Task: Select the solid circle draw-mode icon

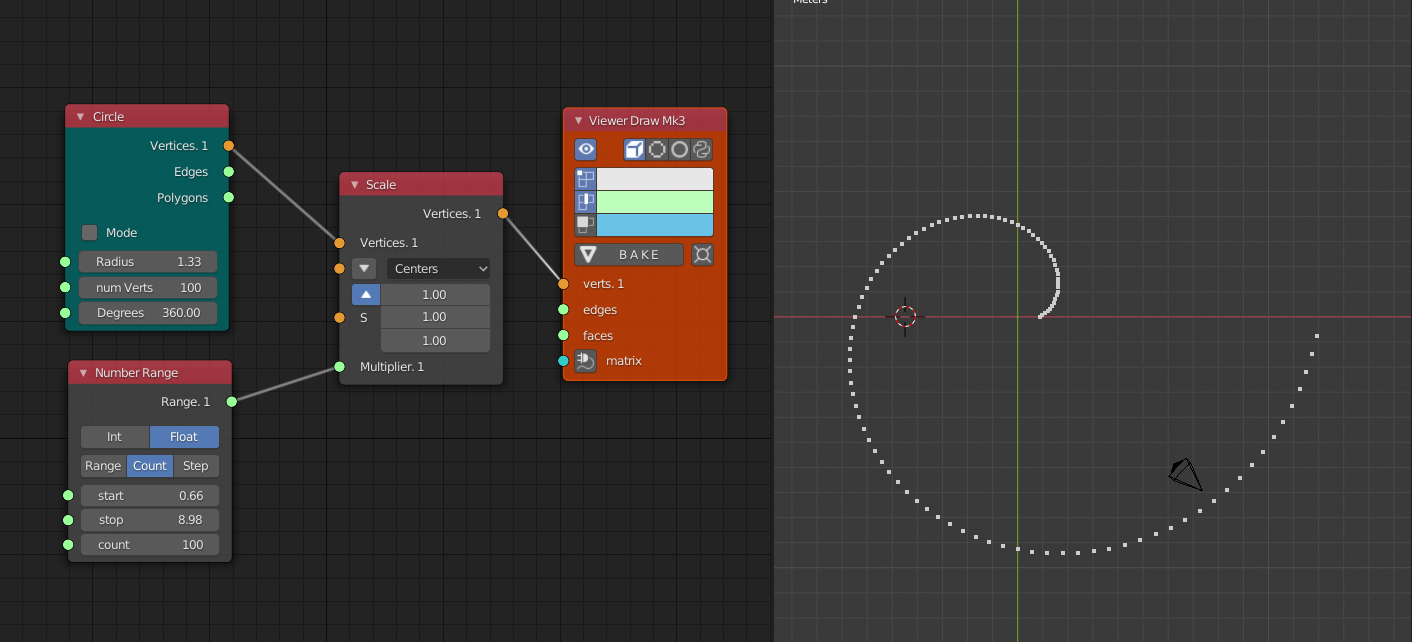Action: 679,149
